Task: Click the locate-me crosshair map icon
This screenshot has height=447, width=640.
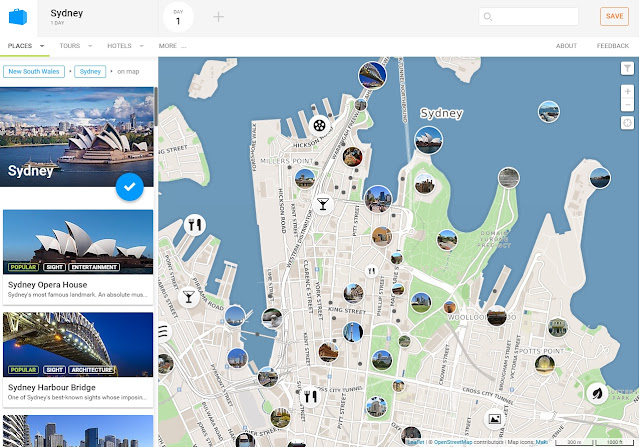Action: tap(627, 122)
